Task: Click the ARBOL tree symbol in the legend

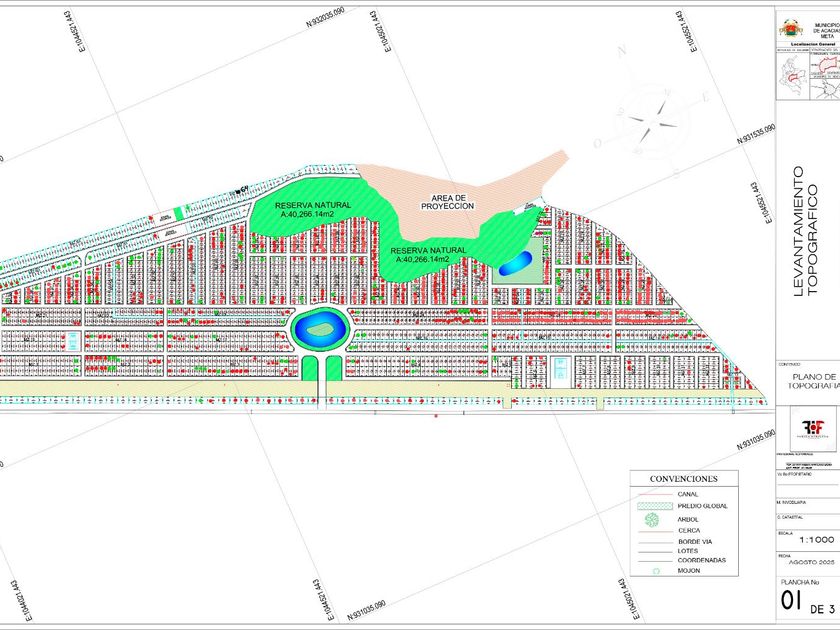Action: (651, 519)
